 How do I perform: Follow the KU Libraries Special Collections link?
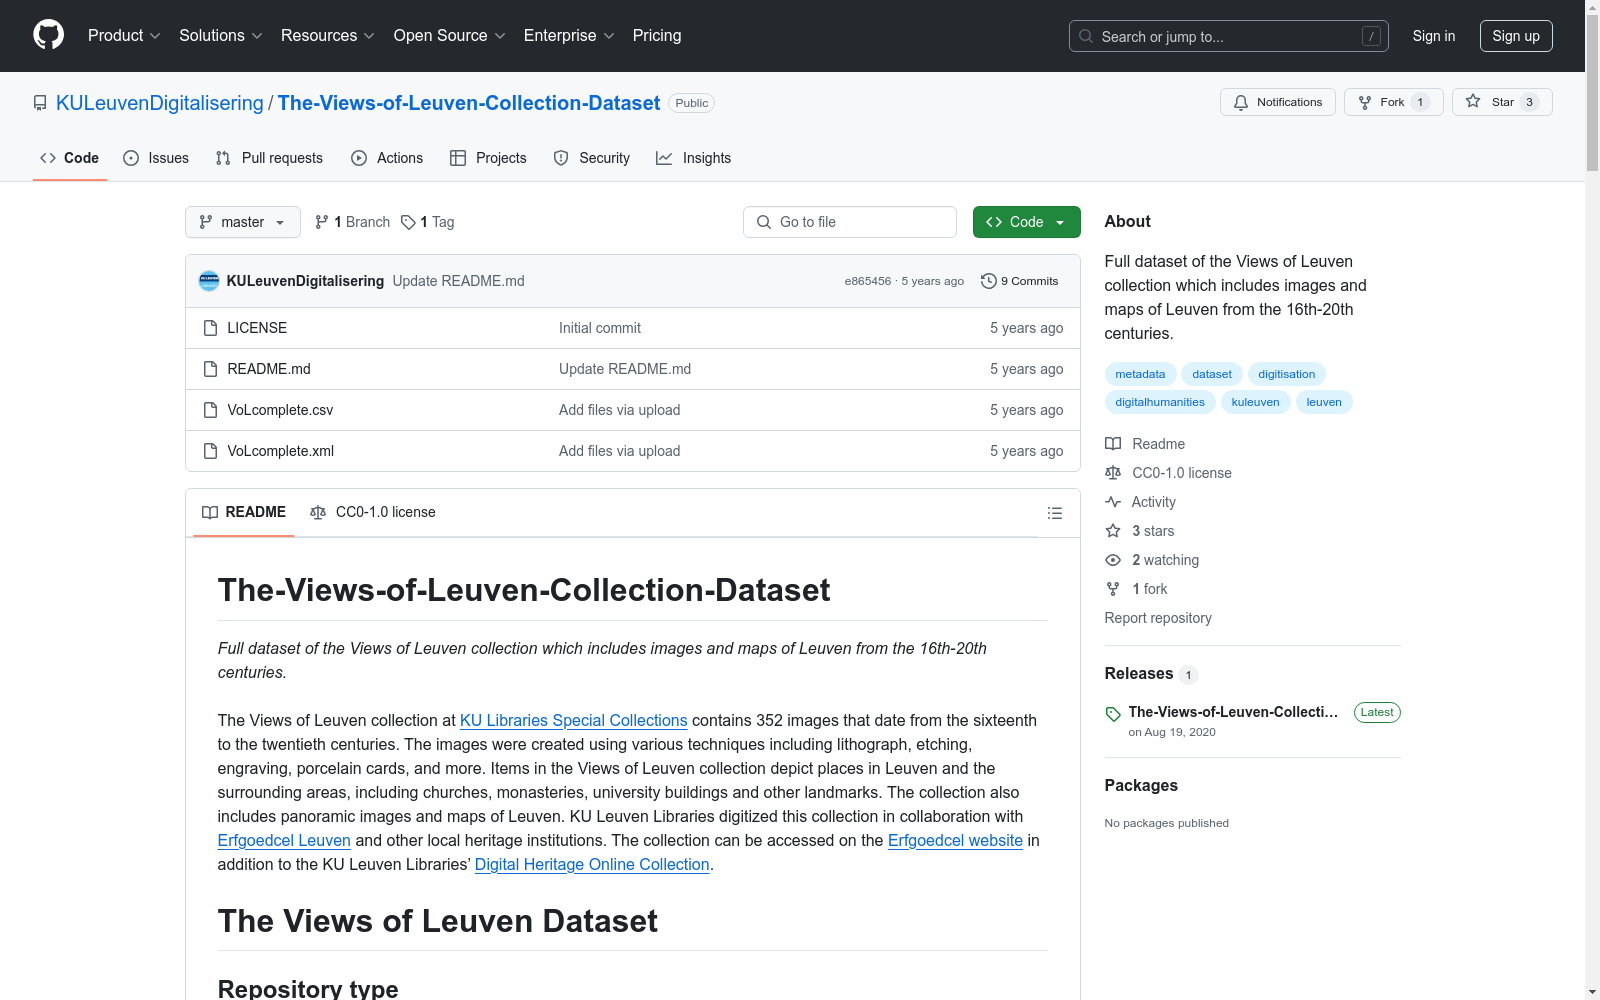pyautogui.click(x=573, y=720)
